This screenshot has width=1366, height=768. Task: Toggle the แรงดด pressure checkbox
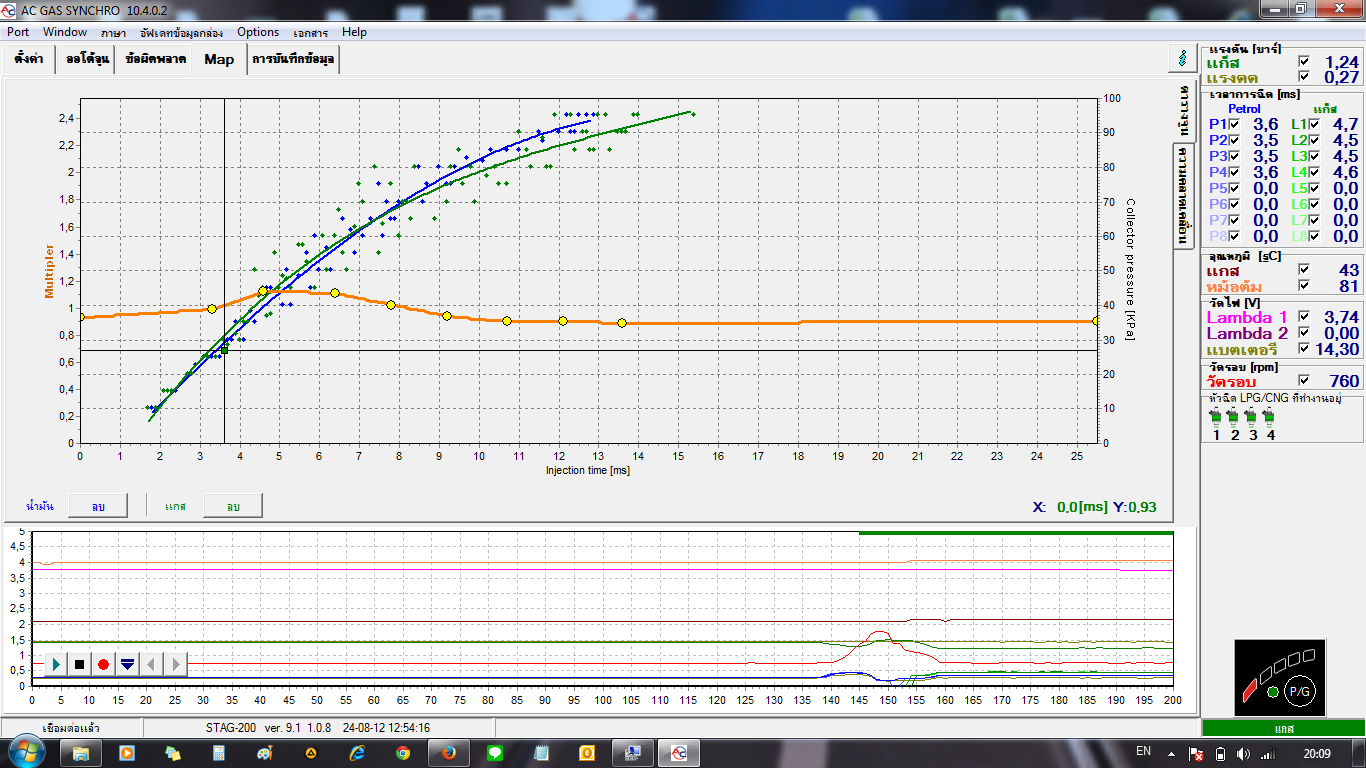click(1303, 77)
